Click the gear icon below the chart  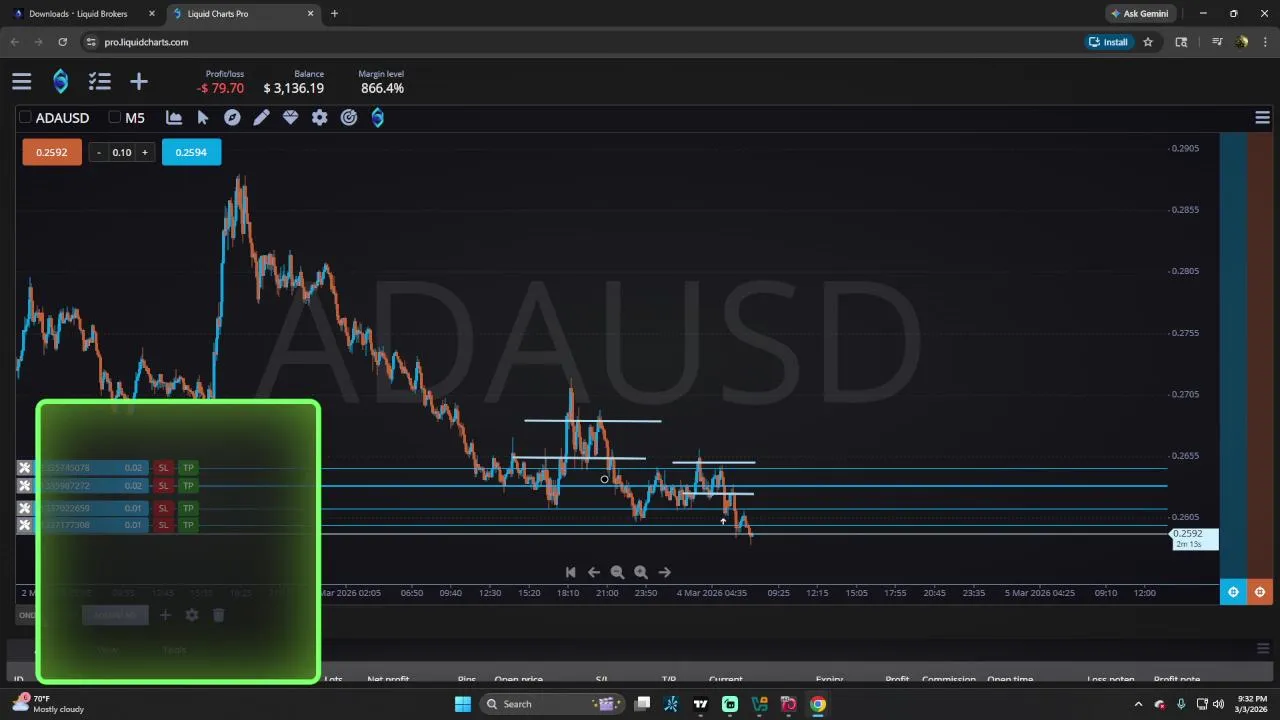pos(192,615)
